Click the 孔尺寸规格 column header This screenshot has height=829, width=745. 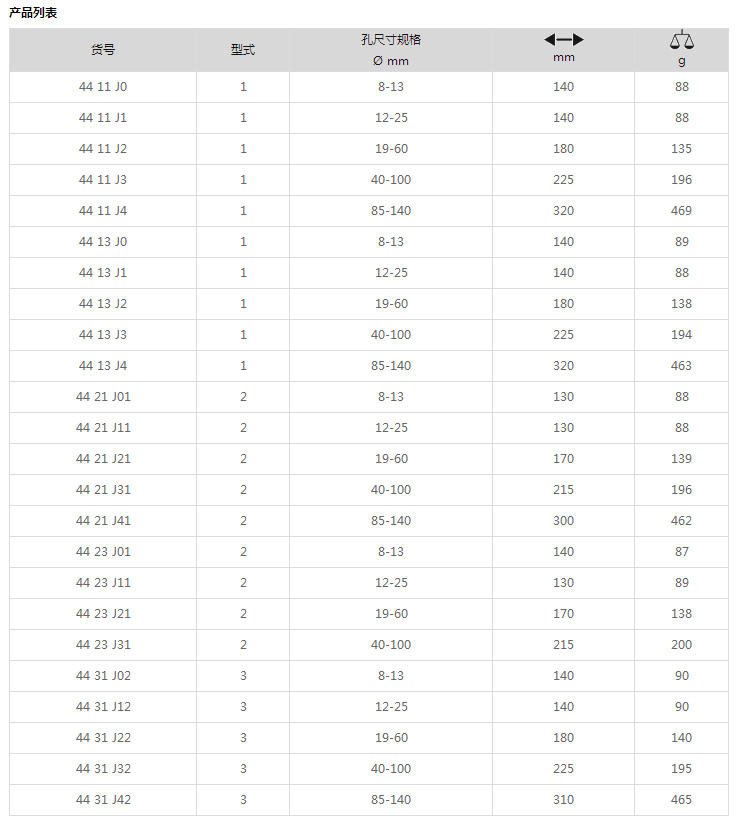click(x=391, y=40)
